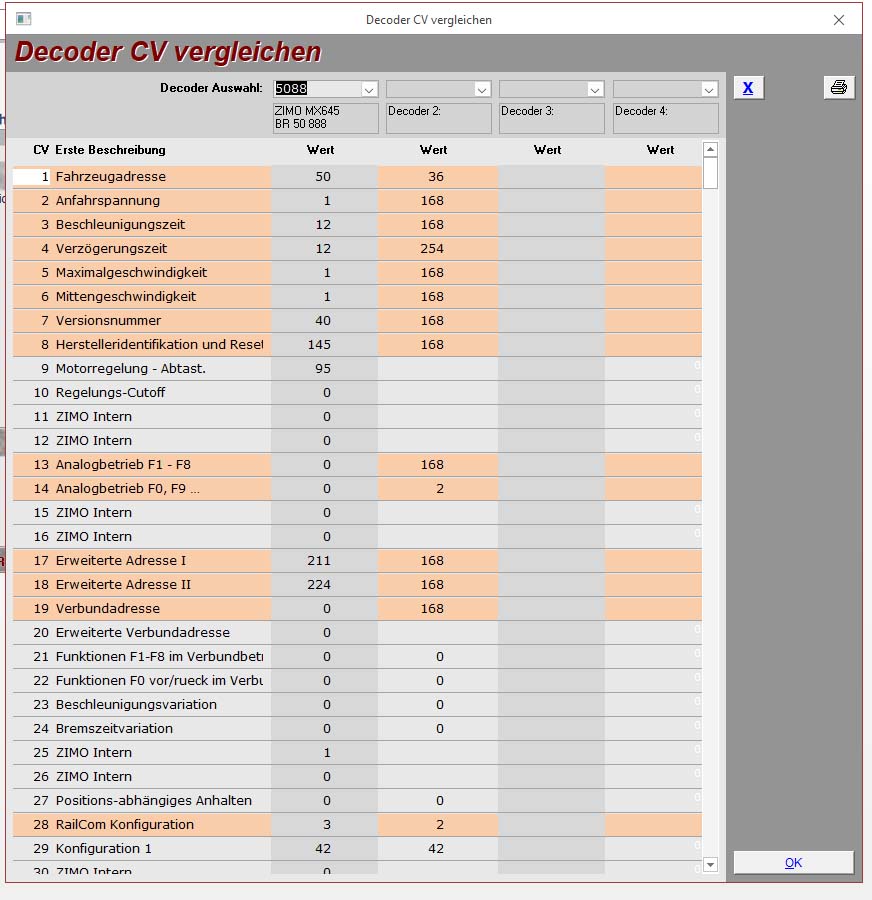Click the blue X clear button
Viewport: 872px width, 900px height.
point(748,88)
